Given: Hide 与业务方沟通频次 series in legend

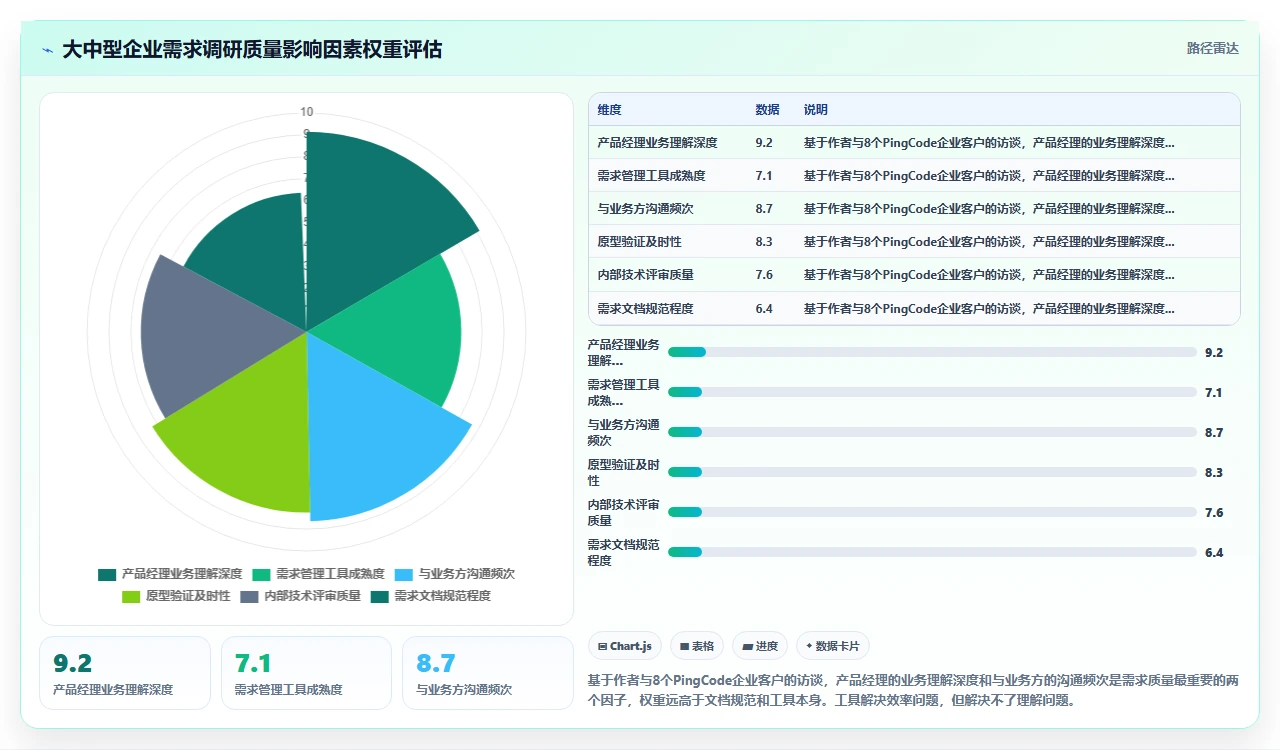Looking at the screenshot, I should point(454,574).
